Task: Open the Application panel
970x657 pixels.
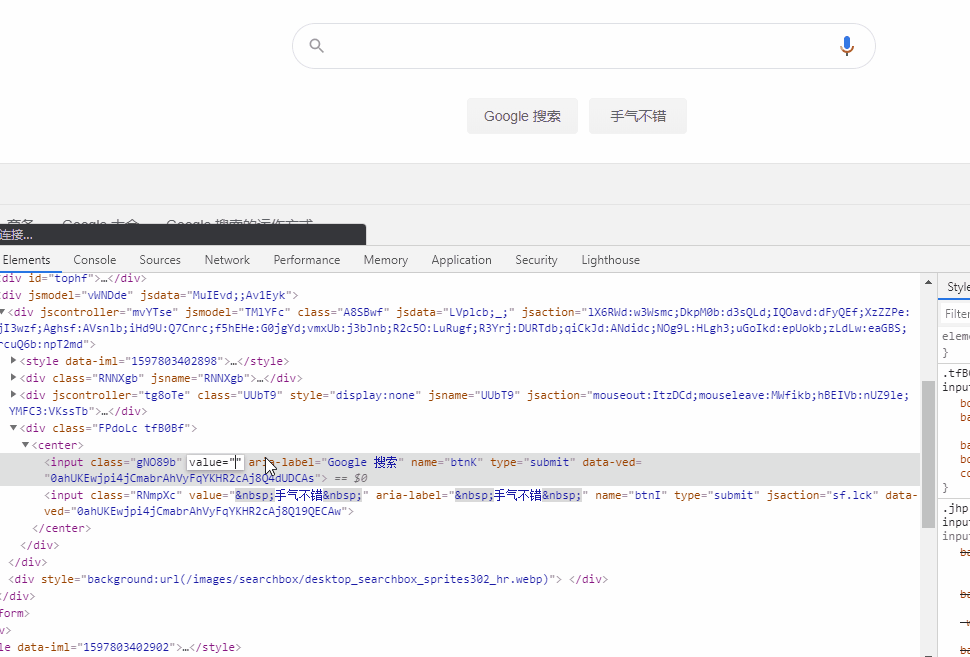Action: [461, 260]
